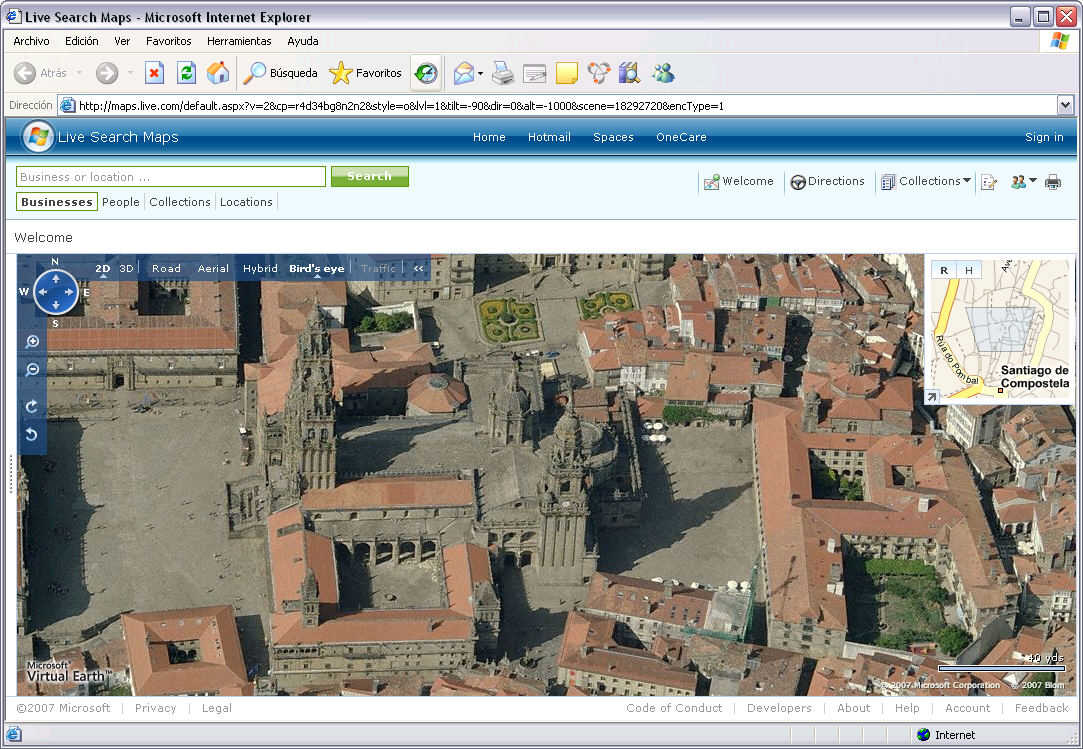Click the yellow note Discuss icon
The height and width of the screenshot is (749, 1083).
pyautogui.click(x=566, y=73)
